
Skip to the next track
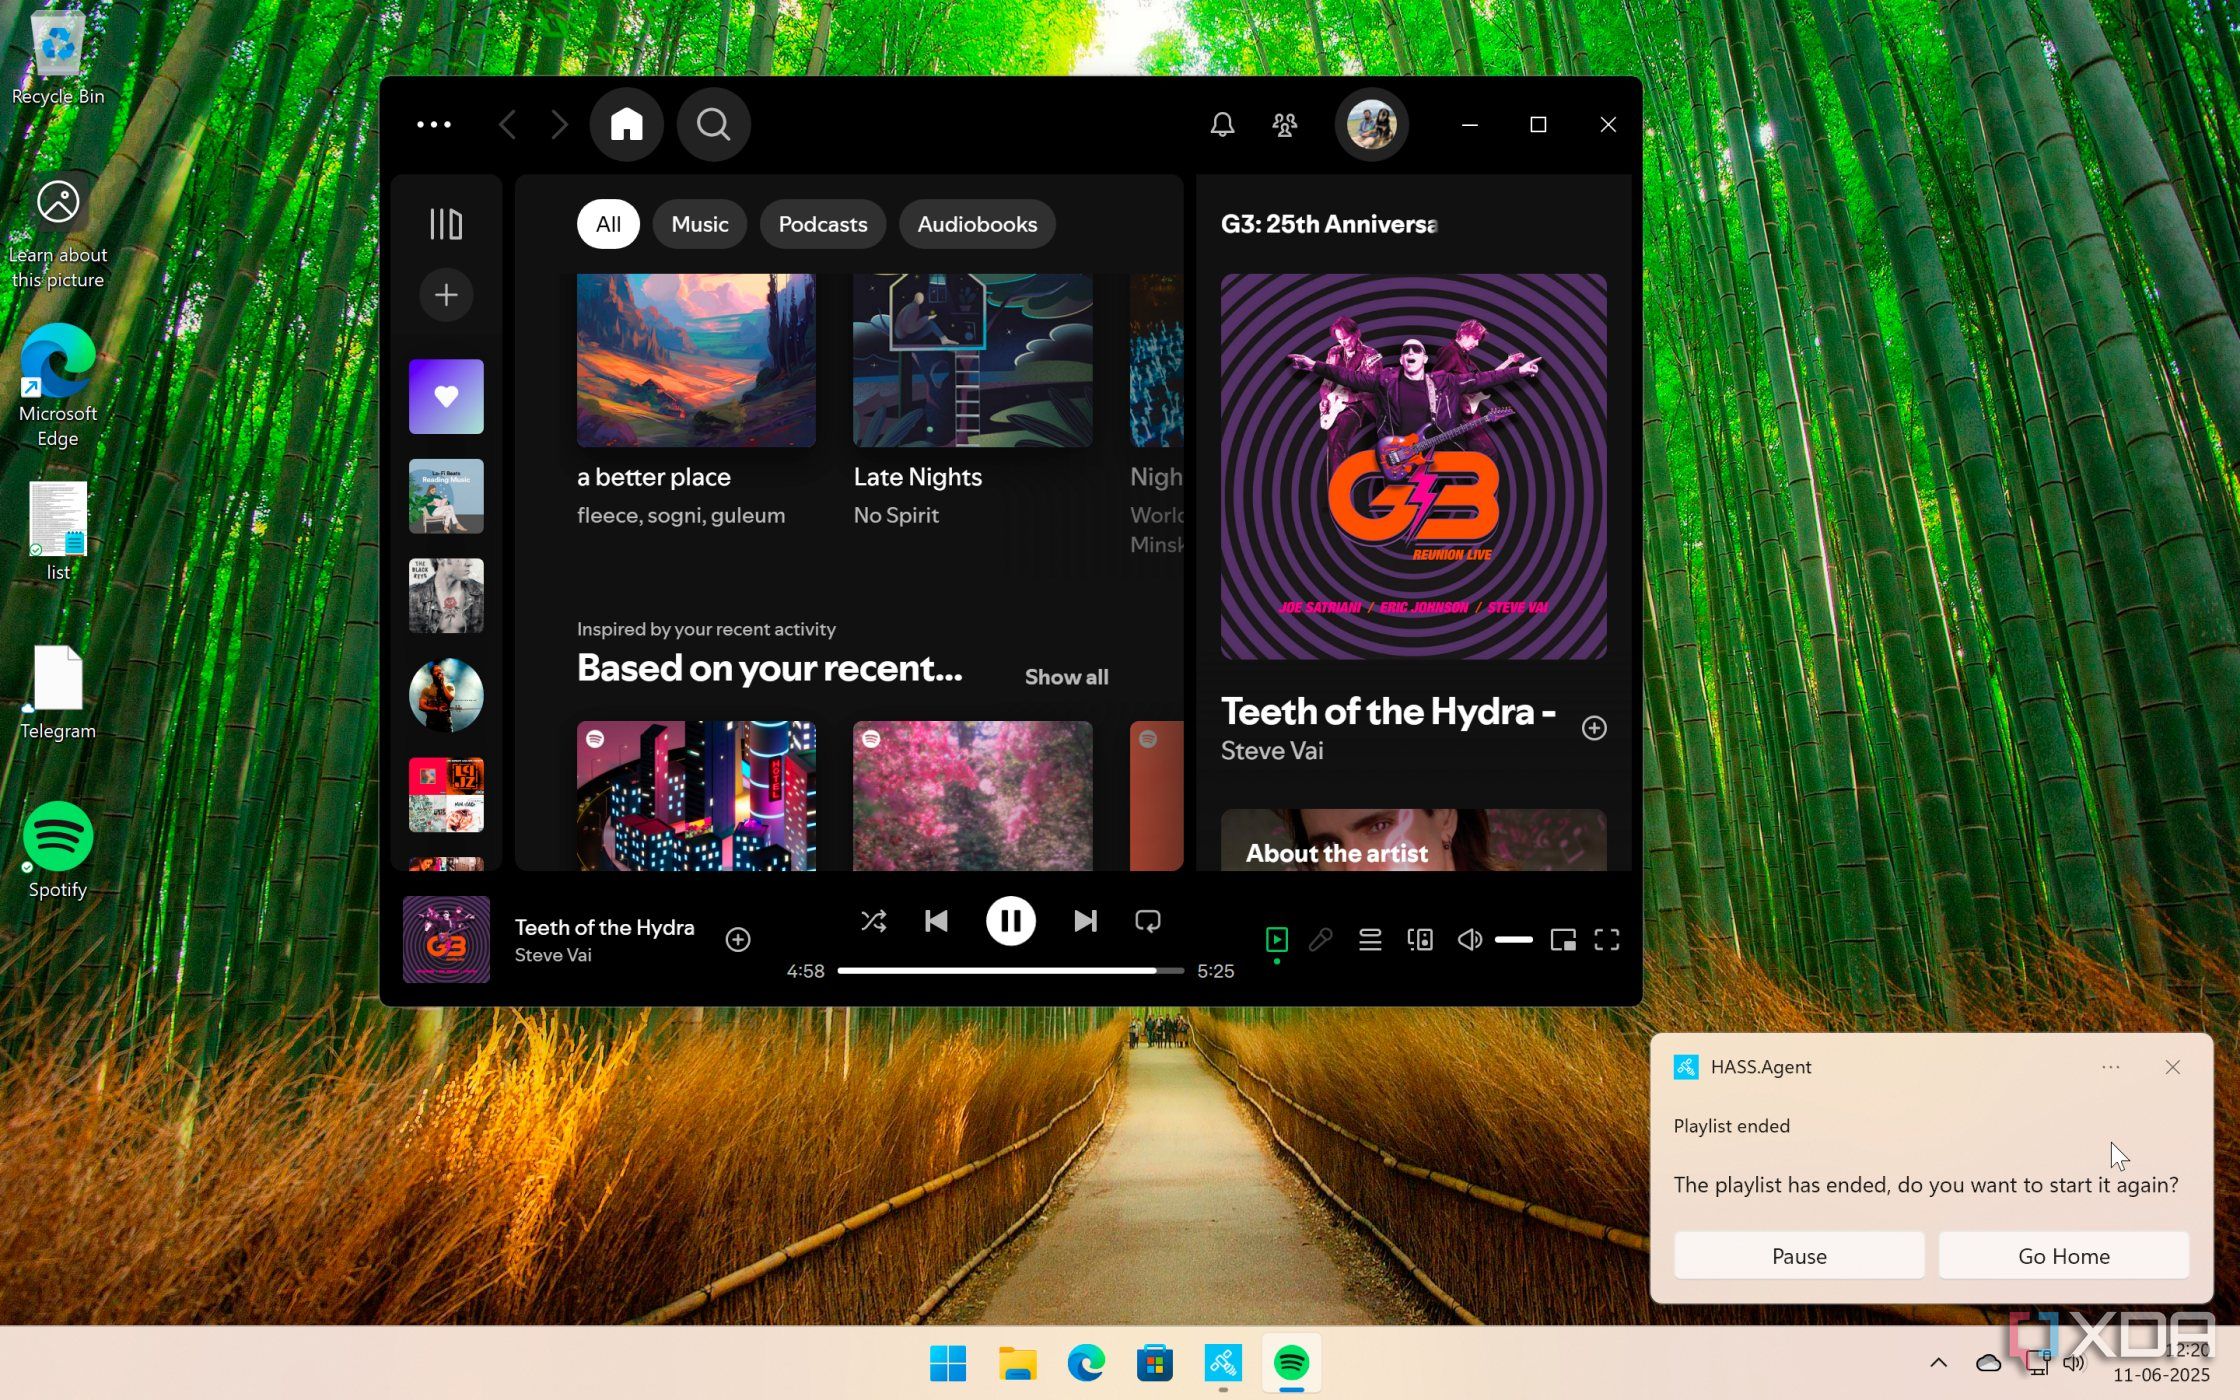1085,921
